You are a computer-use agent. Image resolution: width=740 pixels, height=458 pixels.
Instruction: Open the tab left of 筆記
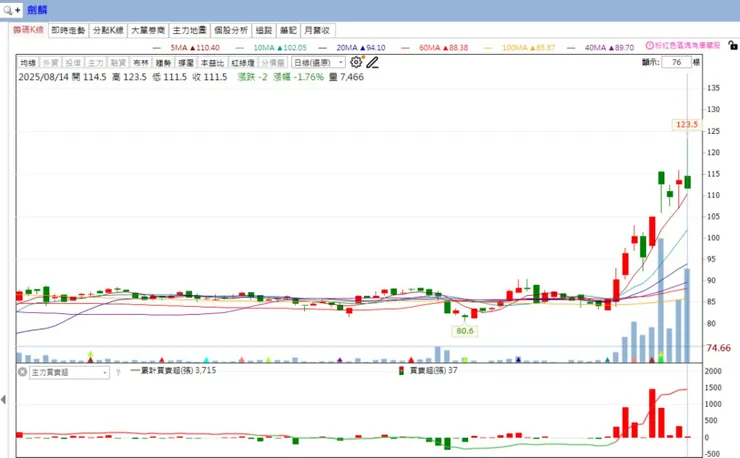(264, 30)
